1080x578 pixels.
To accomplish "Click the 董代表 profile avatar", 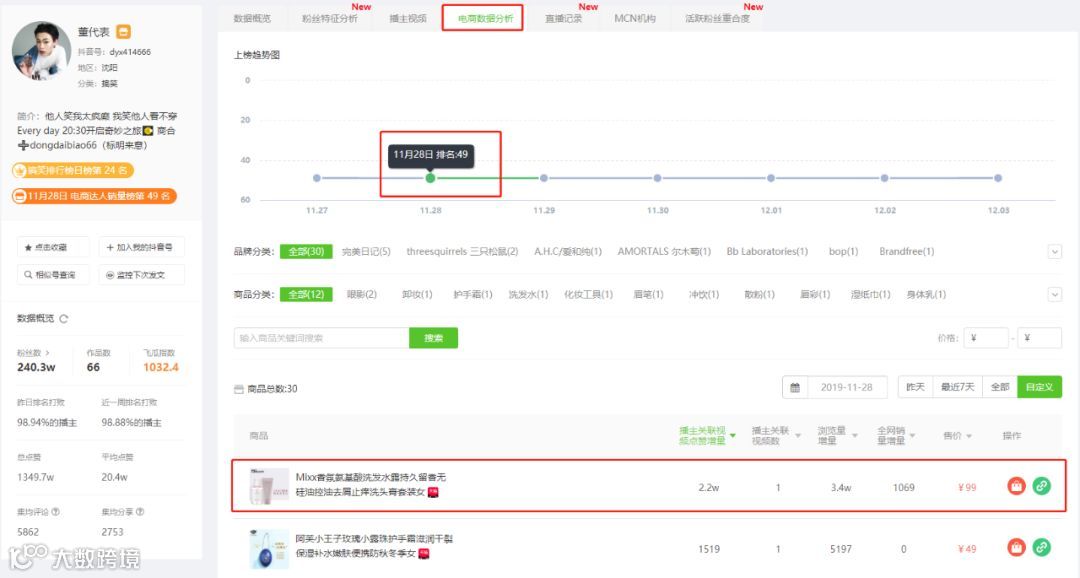I will point(42,50).
